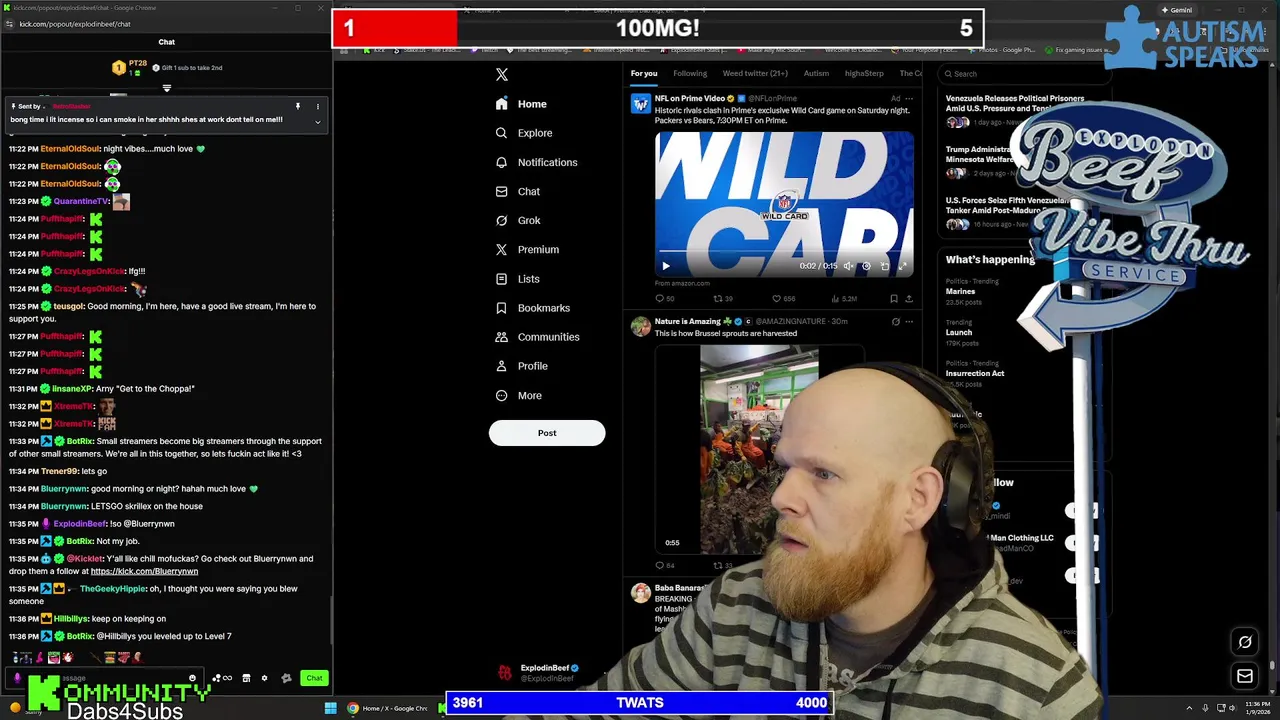
Task: Open more options on NFL ad post
Action: tap(908, 98)
